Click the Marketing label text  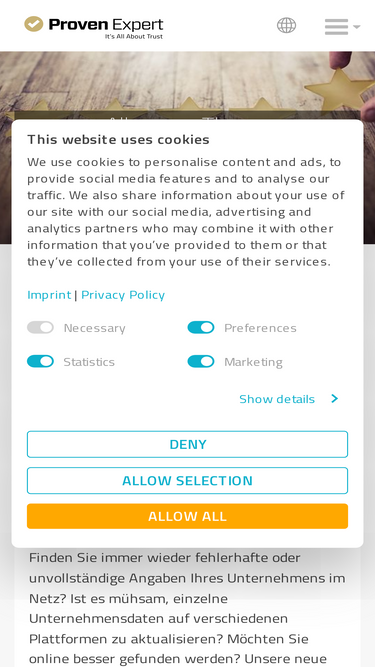coord(253,362)
